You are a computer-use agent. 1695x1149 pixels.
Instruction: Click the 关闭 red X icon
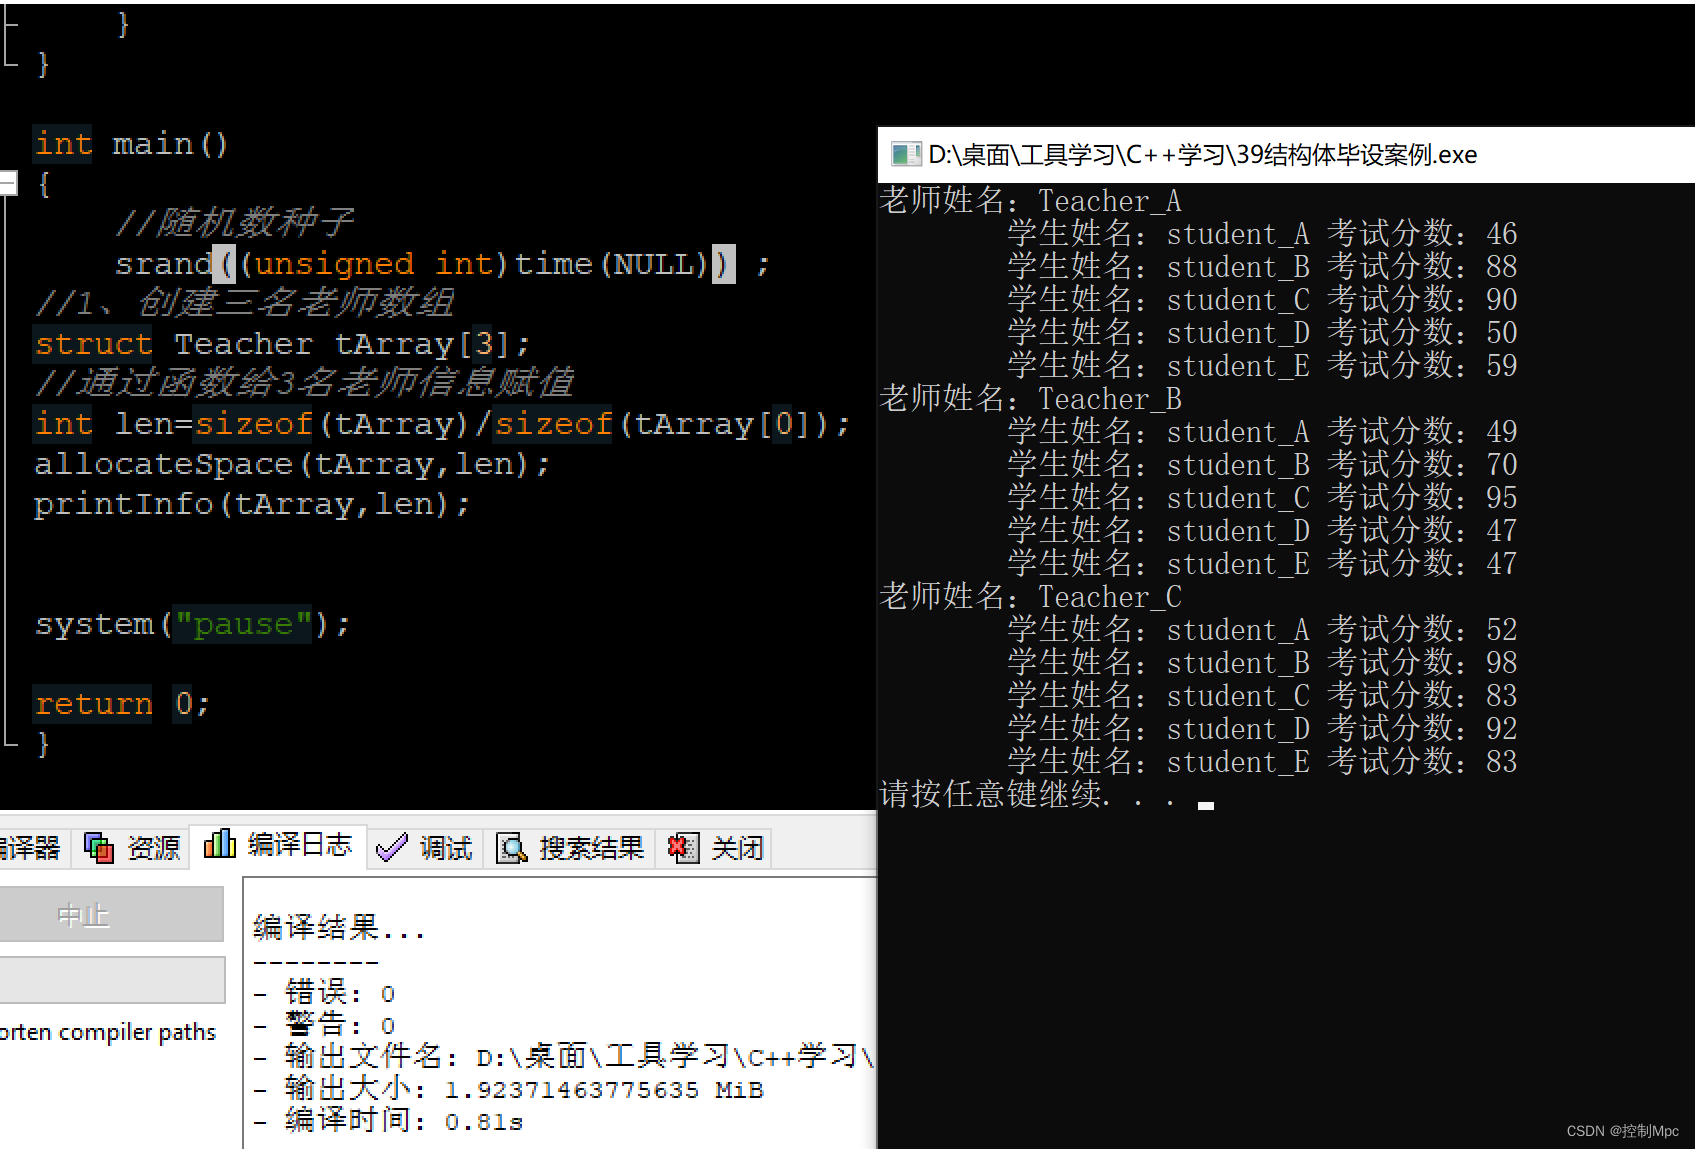pos(684,848)
